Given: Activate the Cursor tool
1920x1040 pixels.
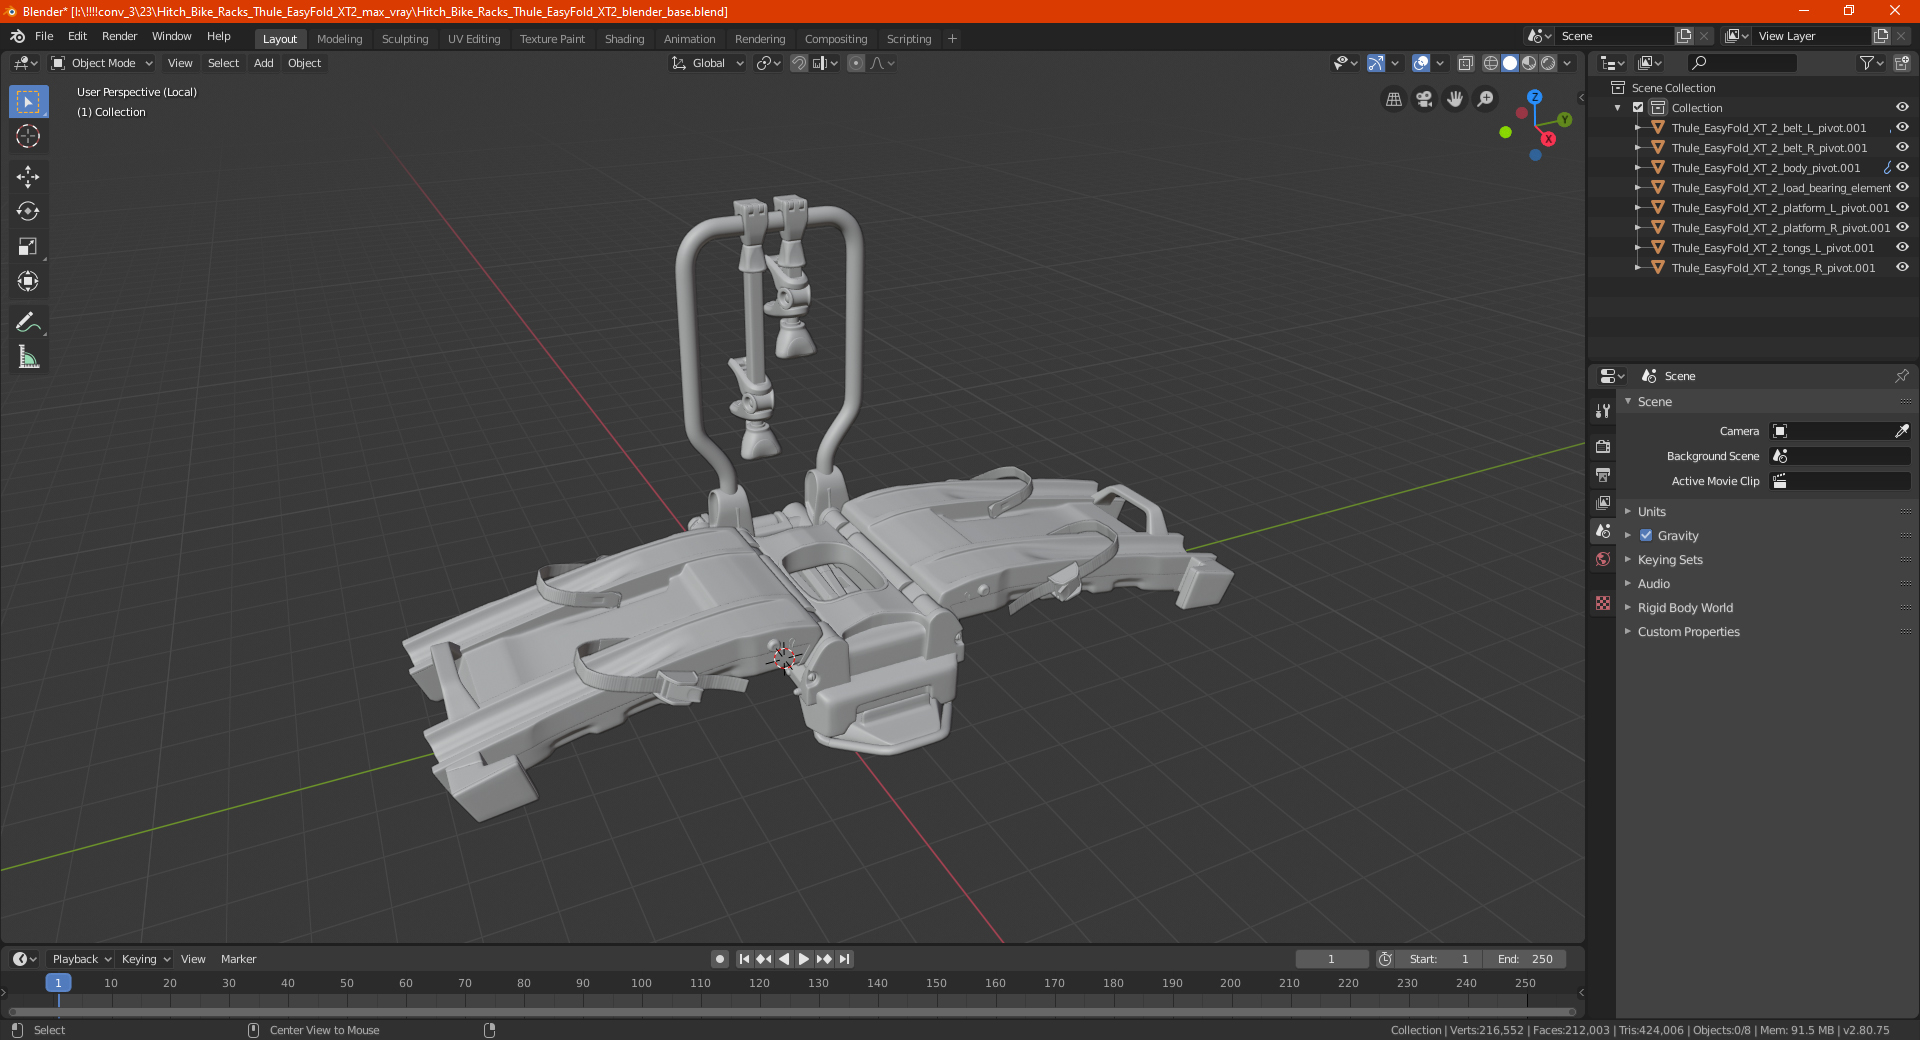Looking at the screenshot, I should (28, 136).
